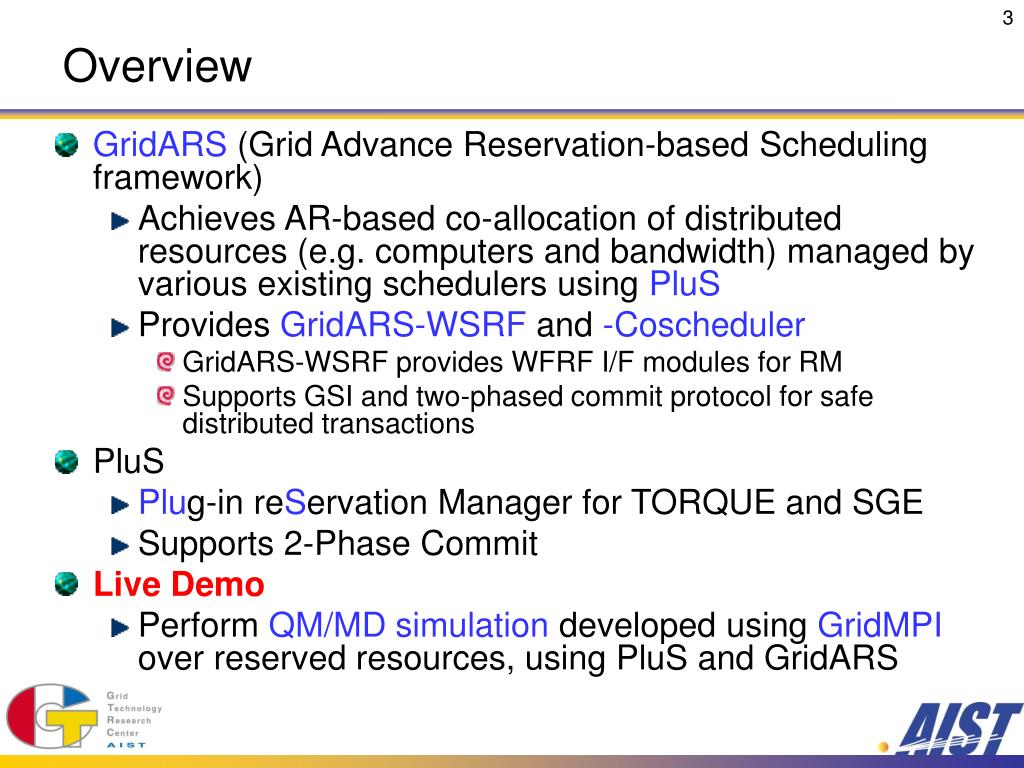Click the red swirl bullet before Supports GSI

coord(166,396)
